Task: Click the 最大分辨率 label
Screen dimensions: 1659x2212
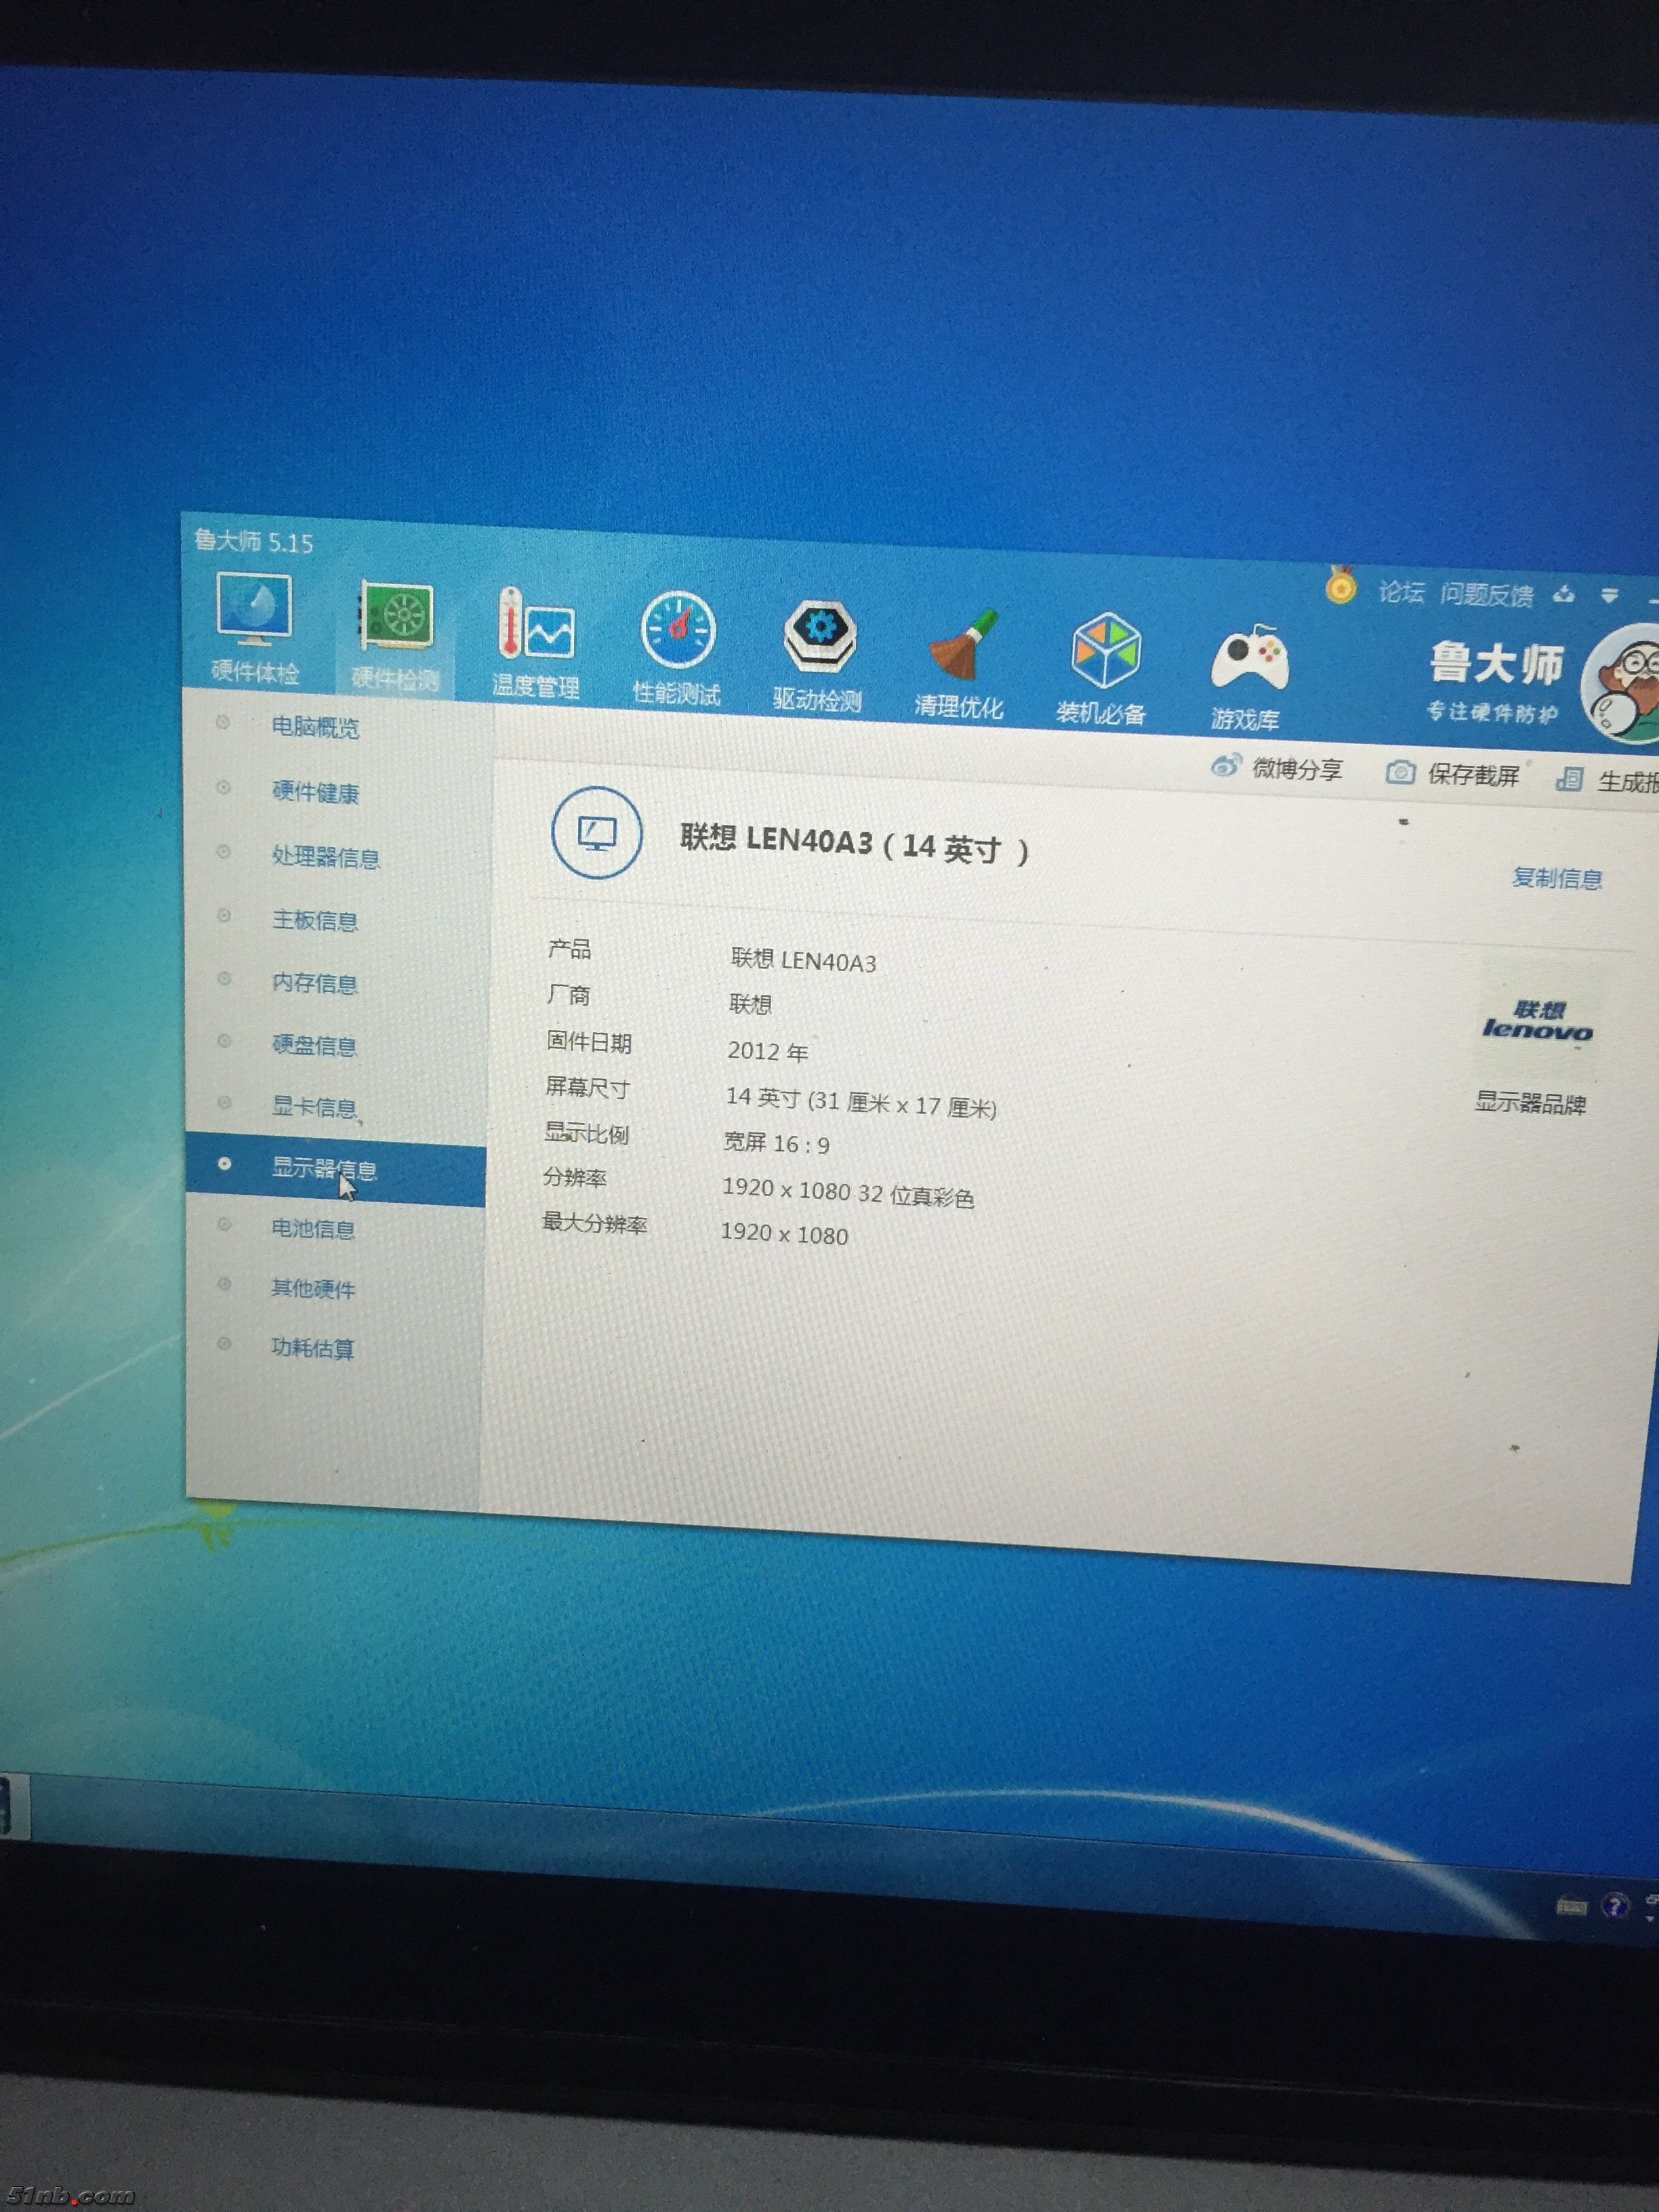Action: [595, 1223]
